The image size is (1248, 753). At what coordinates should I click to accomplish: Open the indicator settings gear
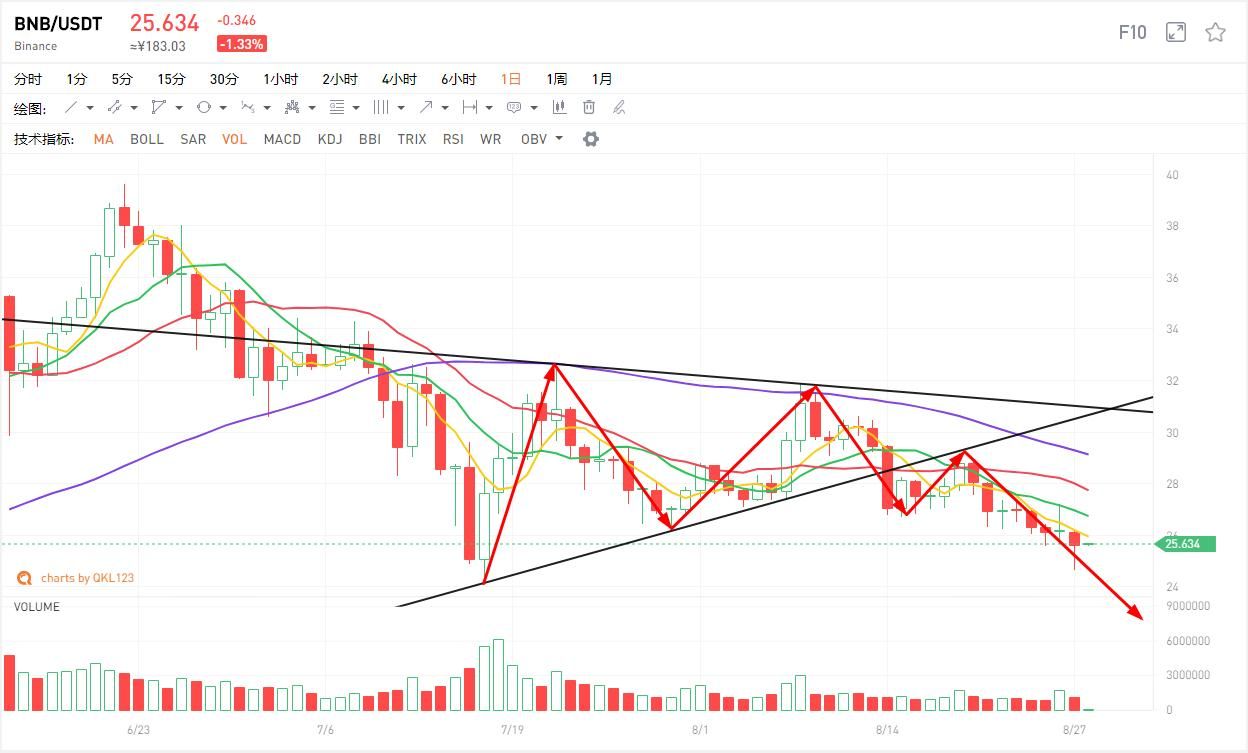click(591, 139)
